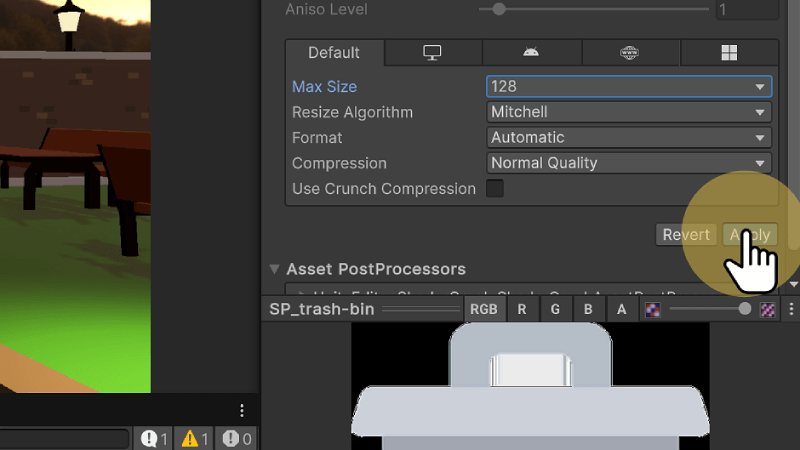Open Compression dropdown set to Normal Quality
Image resolution: width=800 pixels, height=450 pixels.
click(x=629, y=163)
